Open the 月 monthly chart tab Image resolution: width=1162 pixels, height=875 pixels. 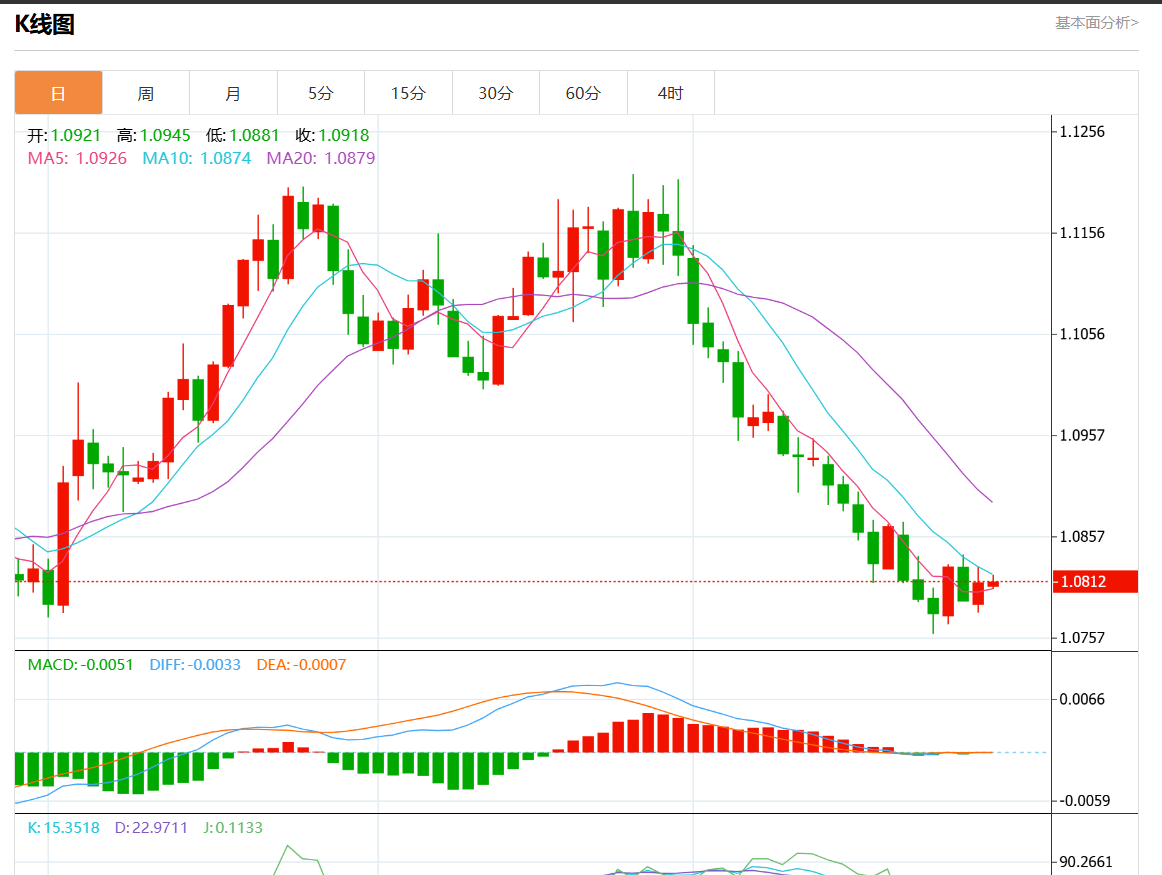click(x=233, y=93)
